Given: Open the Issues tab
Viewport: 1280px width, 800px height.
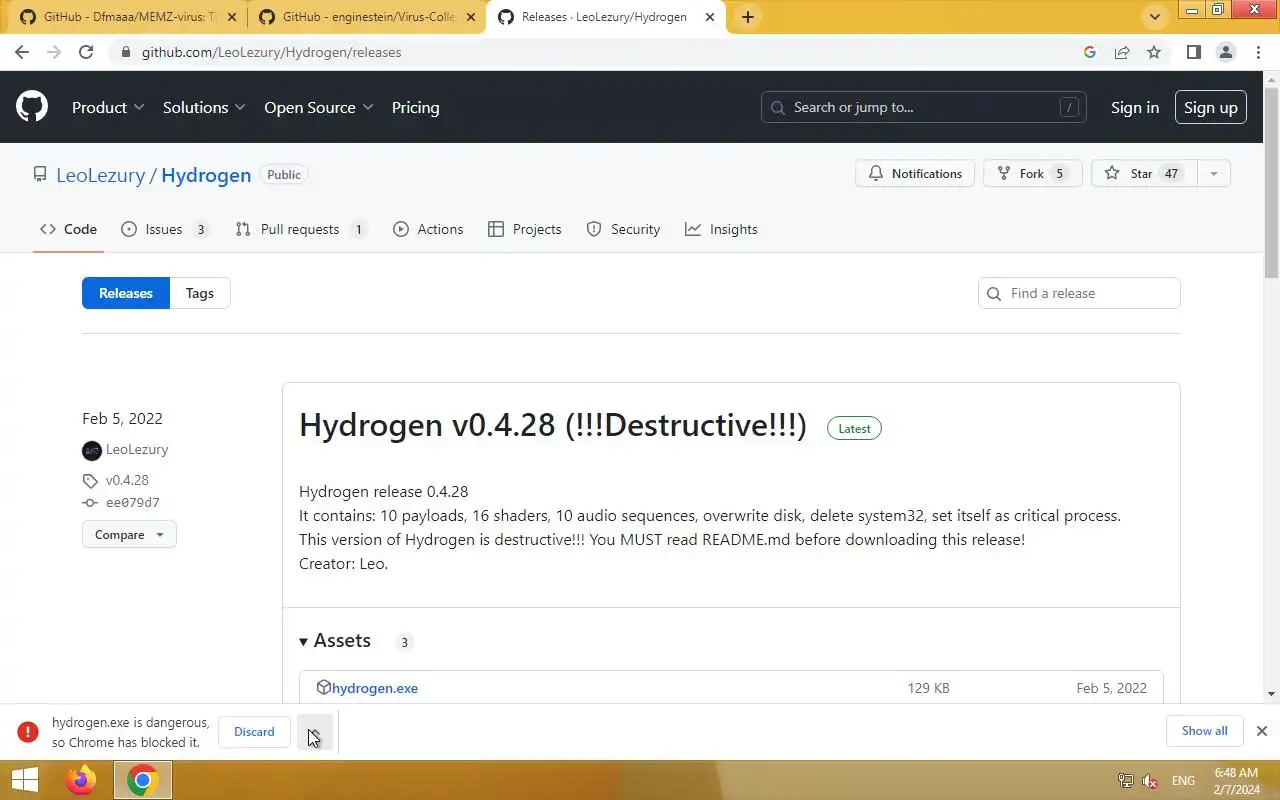Looking at the screenshot, I should [164, 229].
